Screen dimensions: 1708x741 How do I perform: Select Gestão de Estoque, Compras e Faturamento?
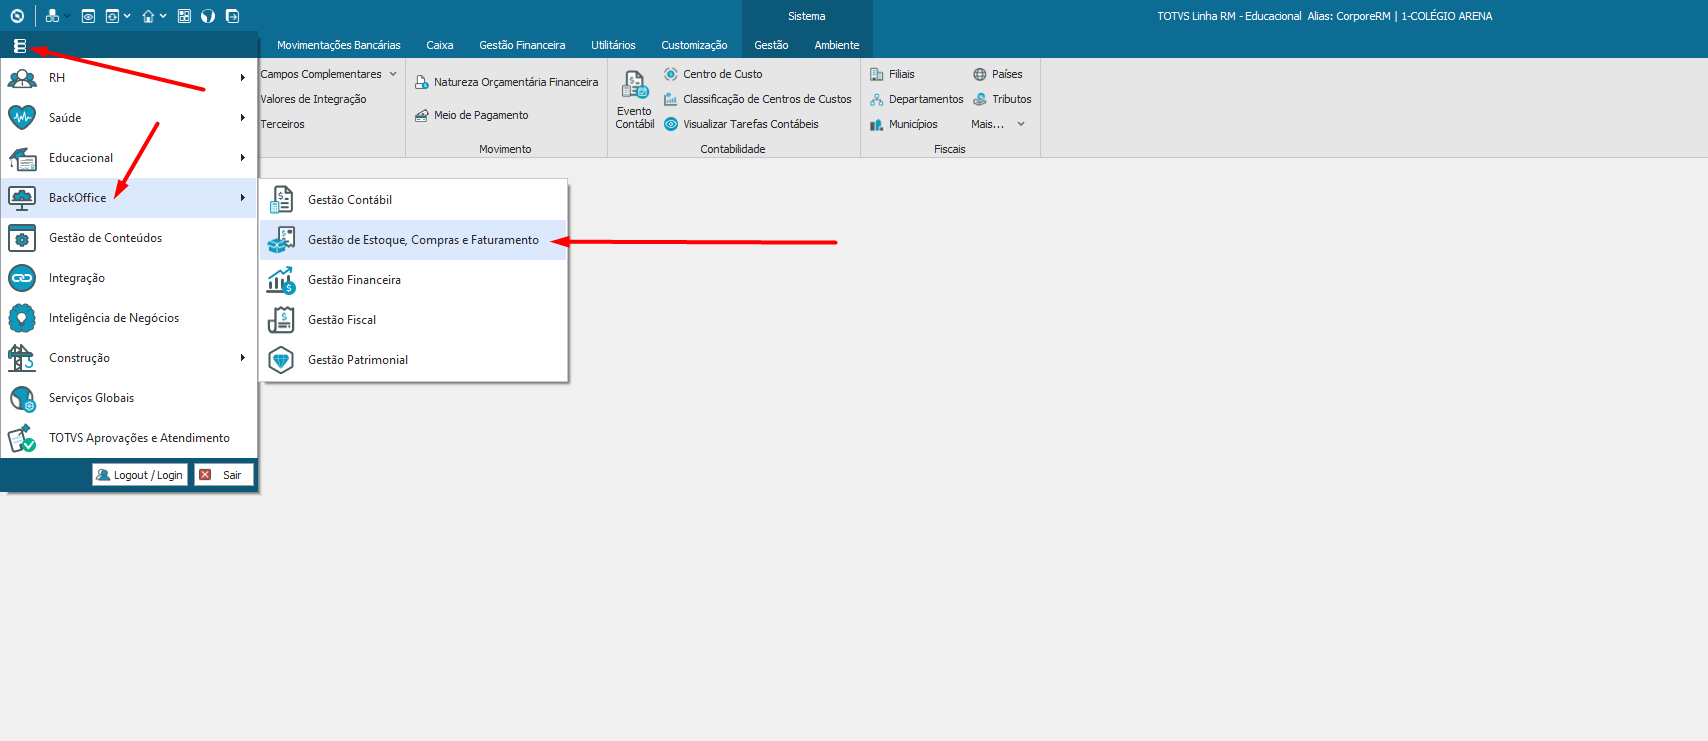click(422, 240)
